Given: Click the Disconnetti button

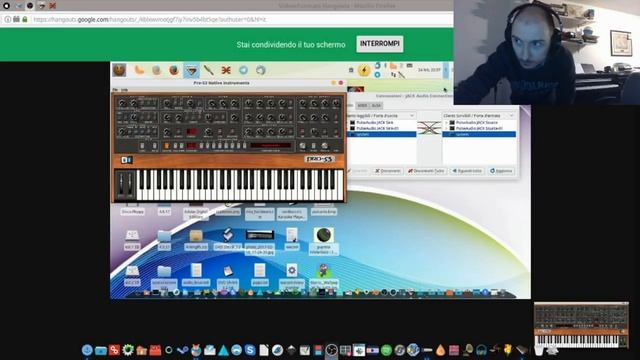Looking at the screenshot, I should pos(388,171).
